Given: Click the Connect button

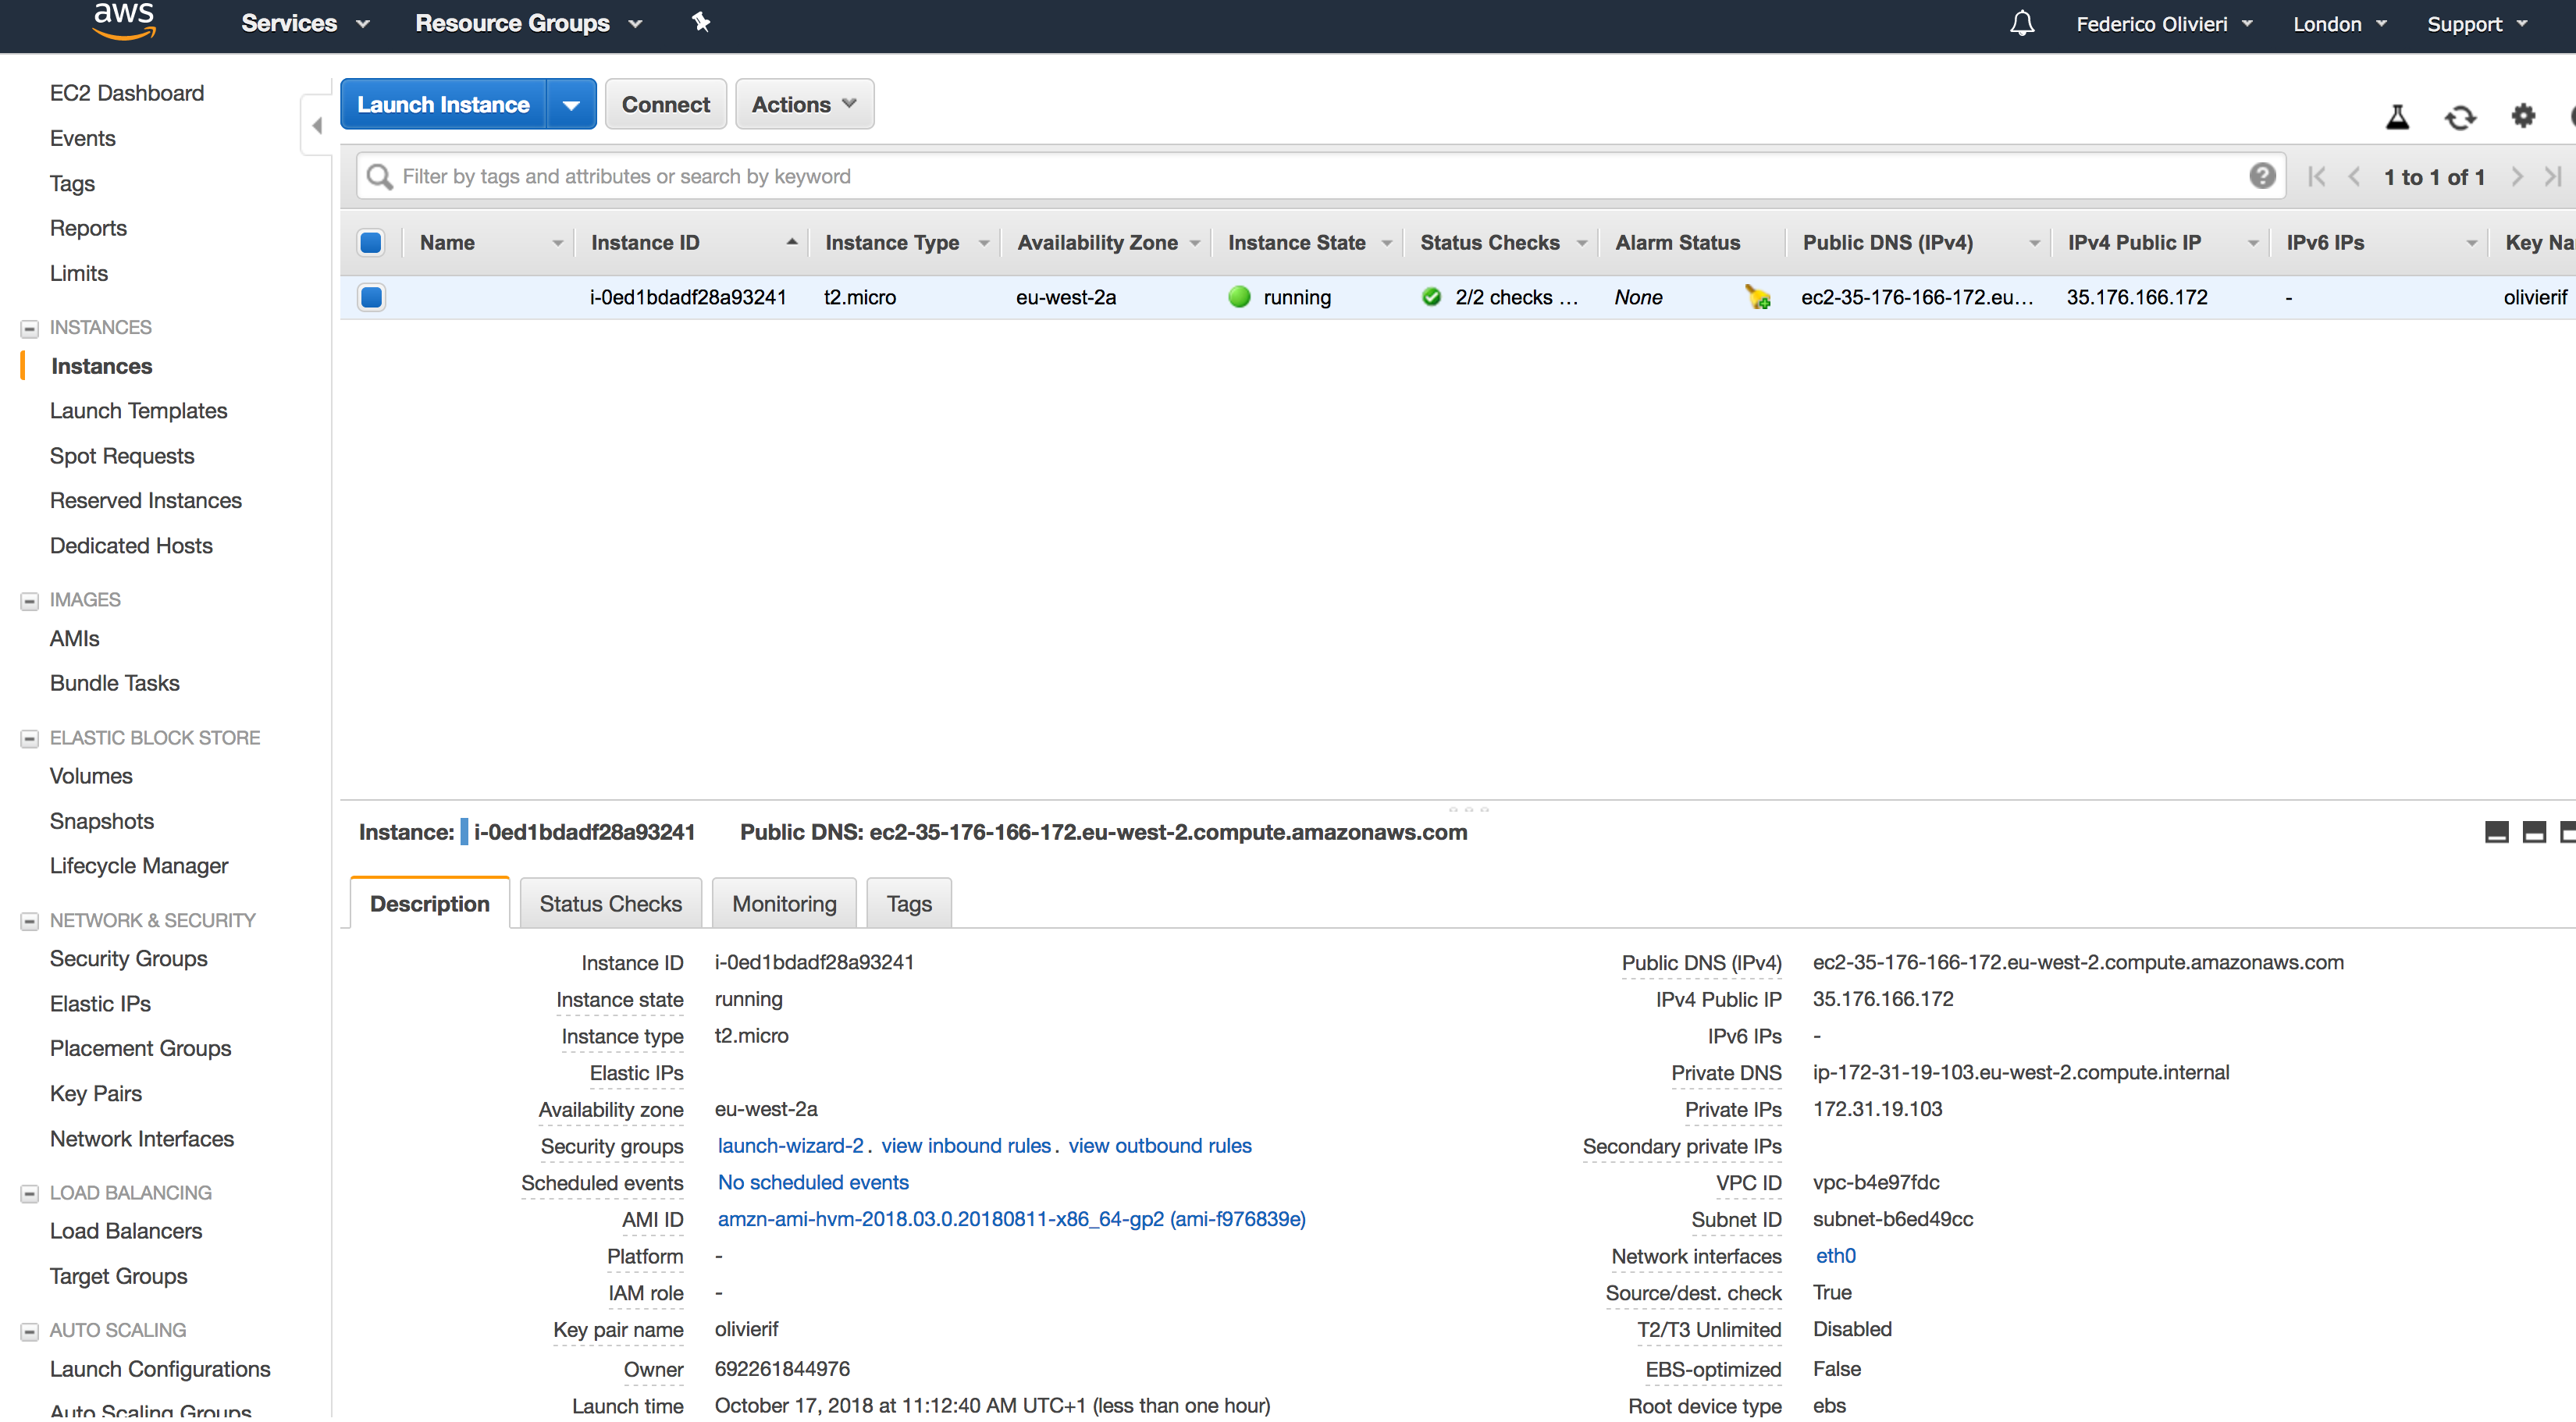Looking at the screenshot, I should [665, 104].
